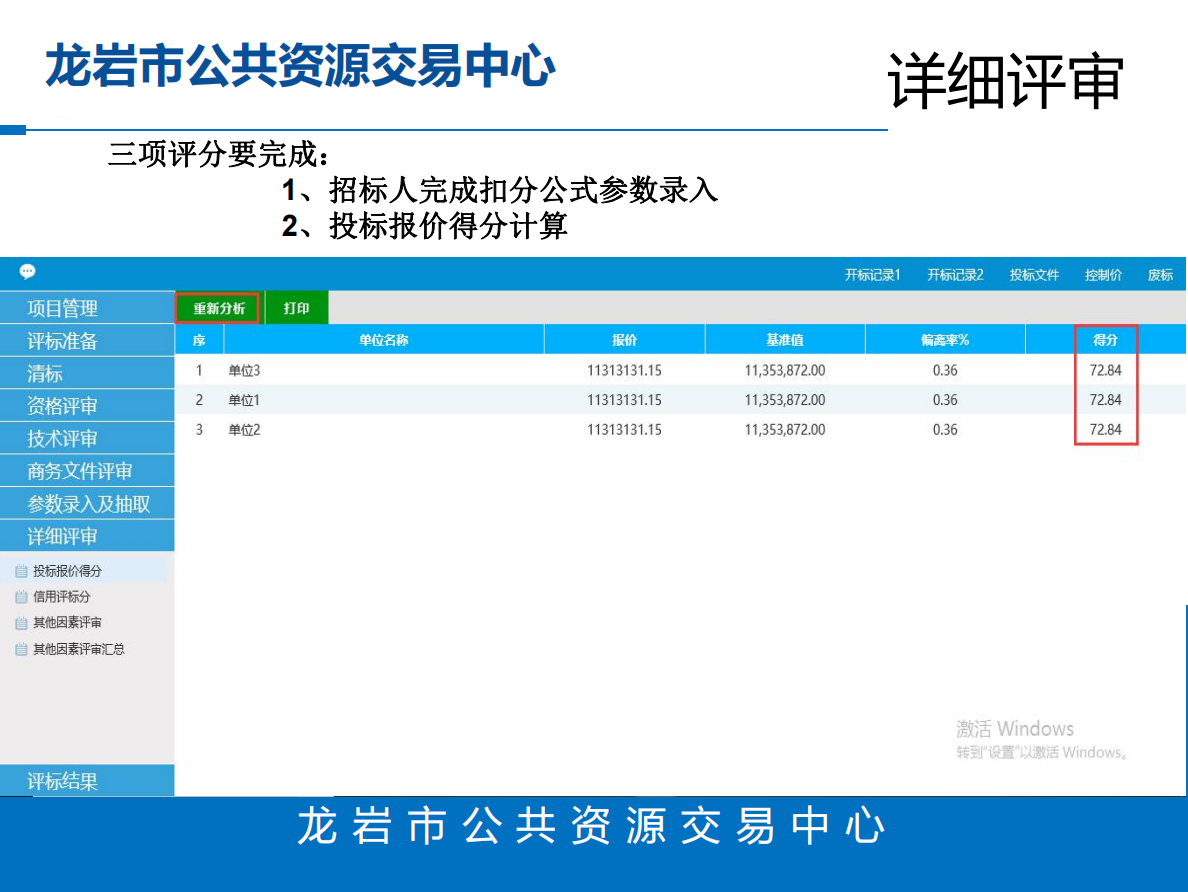This screenshot has height=892, width=1188.
Task: Click the 重新分析 button
Action: point(219,308)
